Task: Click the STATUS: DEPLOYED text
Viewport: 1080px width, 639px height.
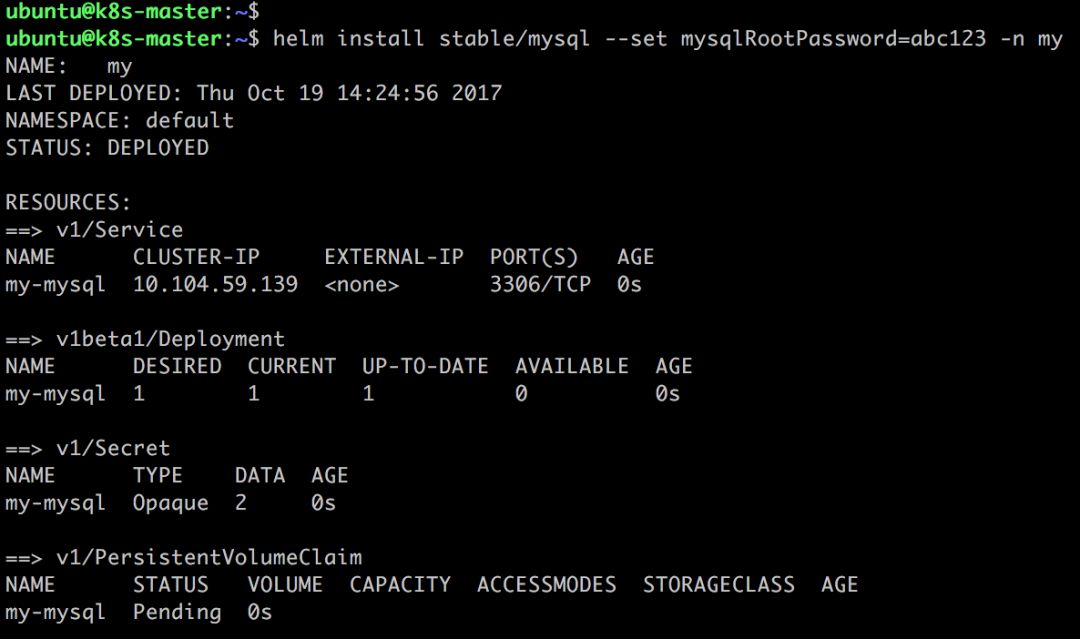Action: point(107,147)
